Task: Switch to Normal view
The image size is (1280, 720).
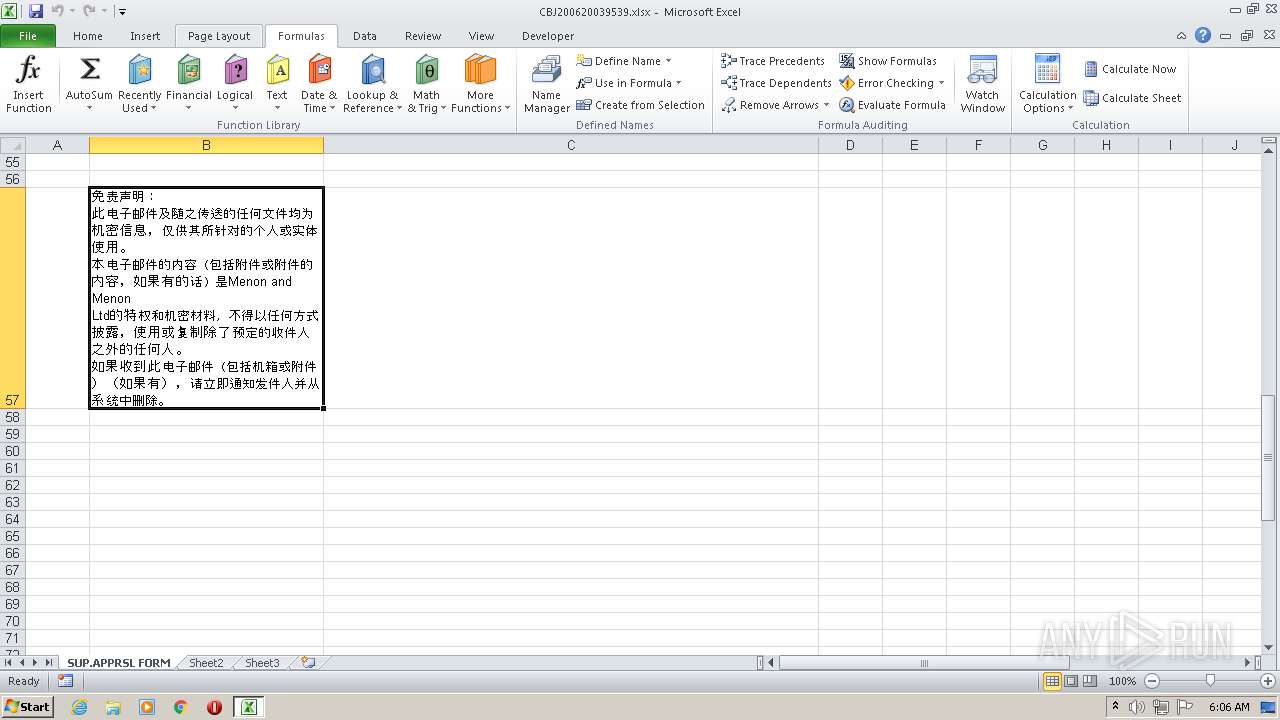Action: coord(1052,681)
